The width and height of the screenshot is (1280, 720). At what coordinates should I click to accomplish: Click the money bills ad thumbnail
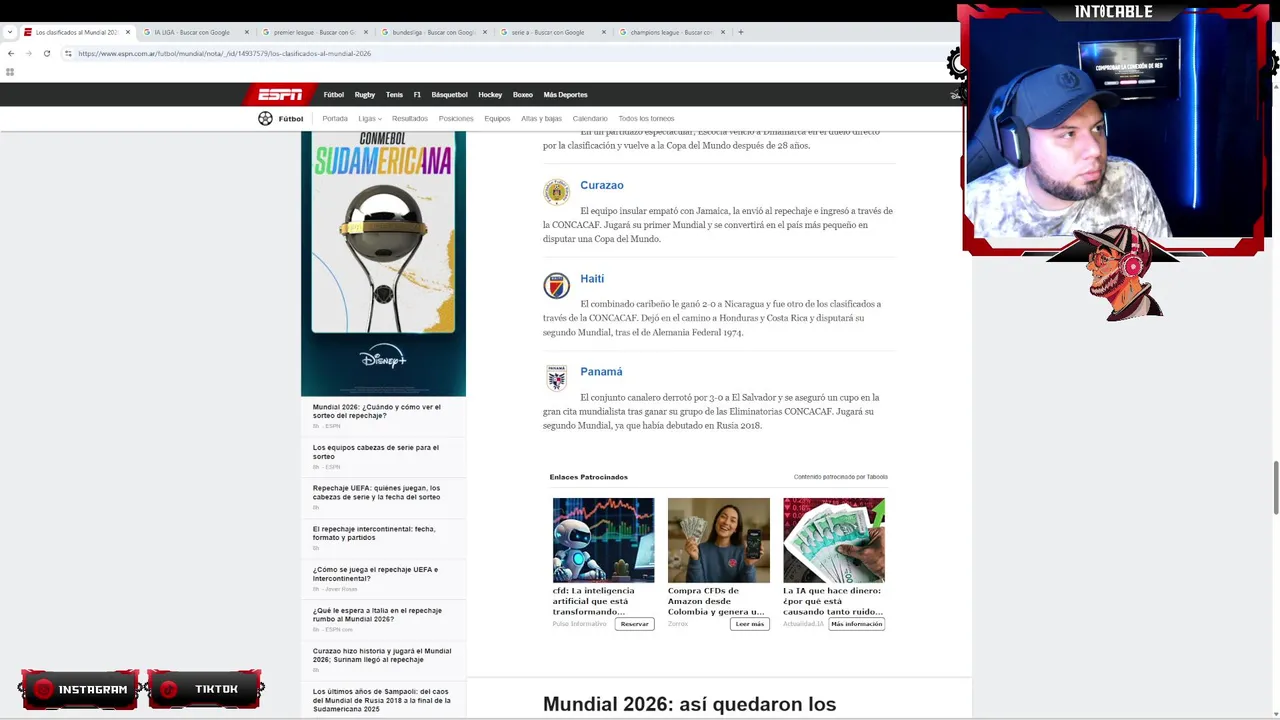(x=834, y=540)
